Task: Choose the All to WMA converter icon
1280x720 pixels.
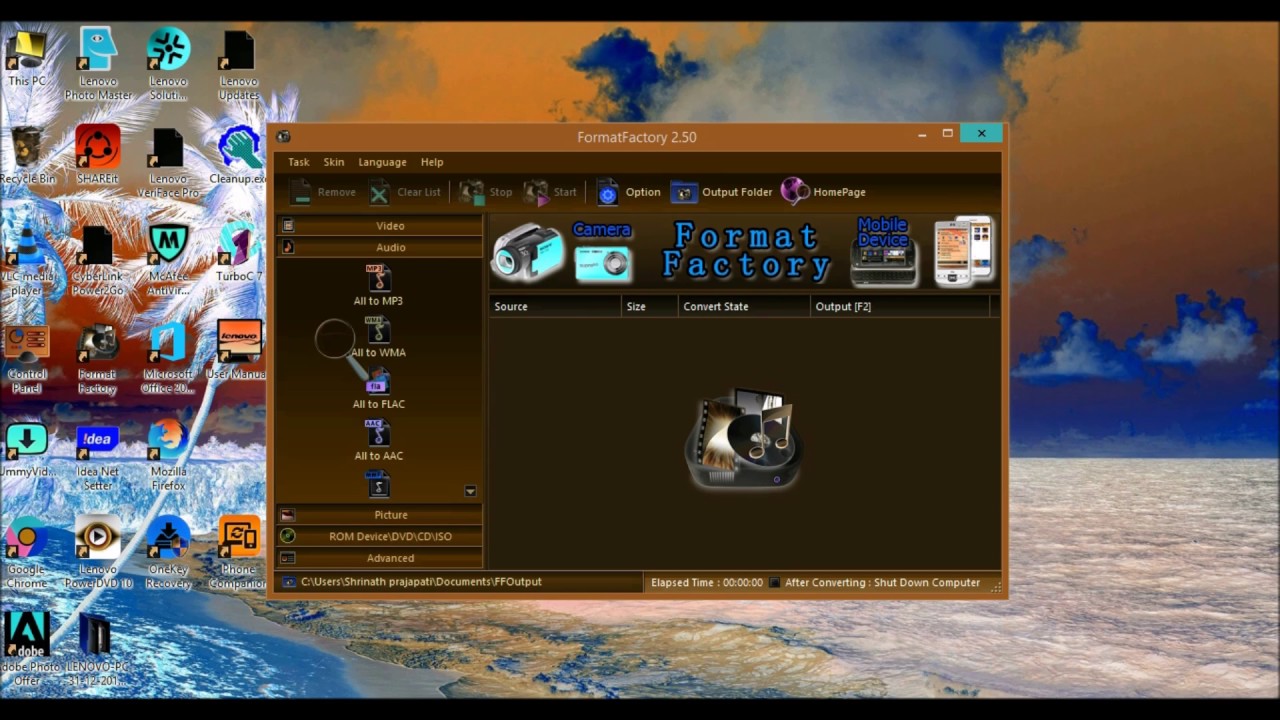Action: [x=377, y=330]
